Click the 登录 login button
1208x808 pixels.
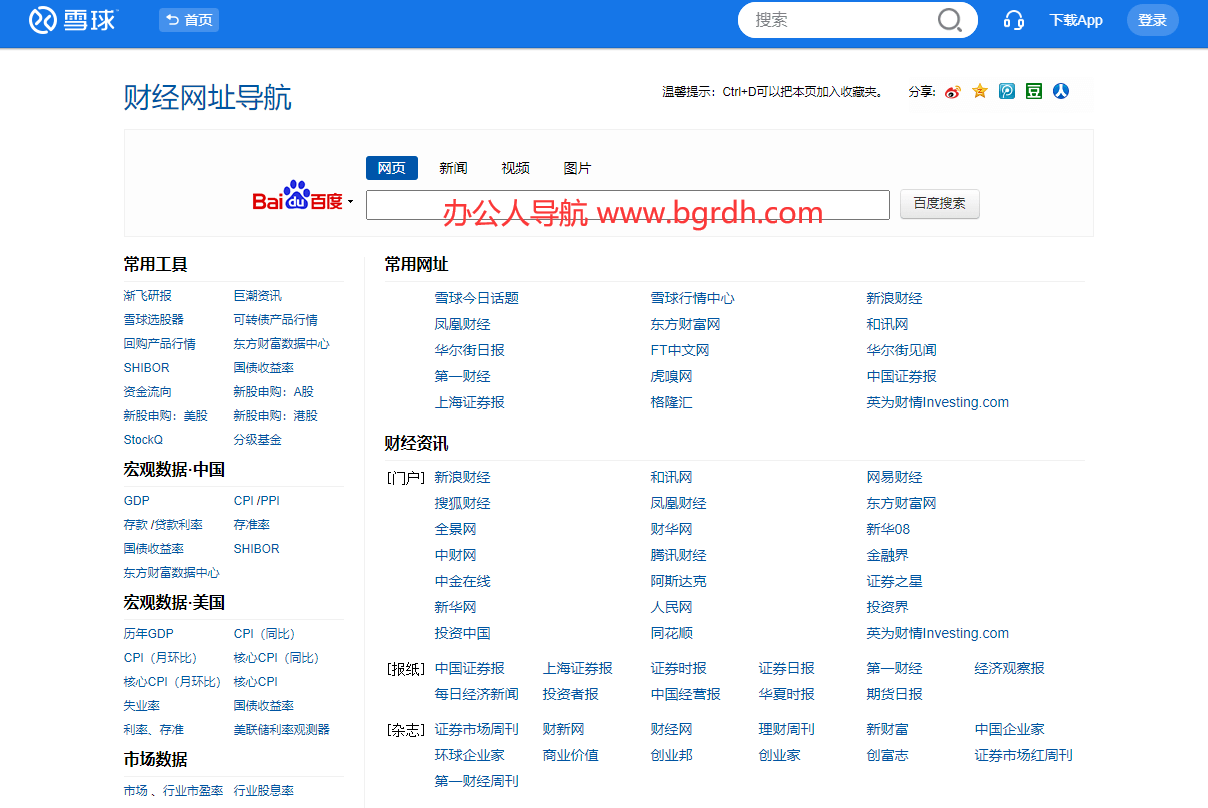tap(1152, 20)
